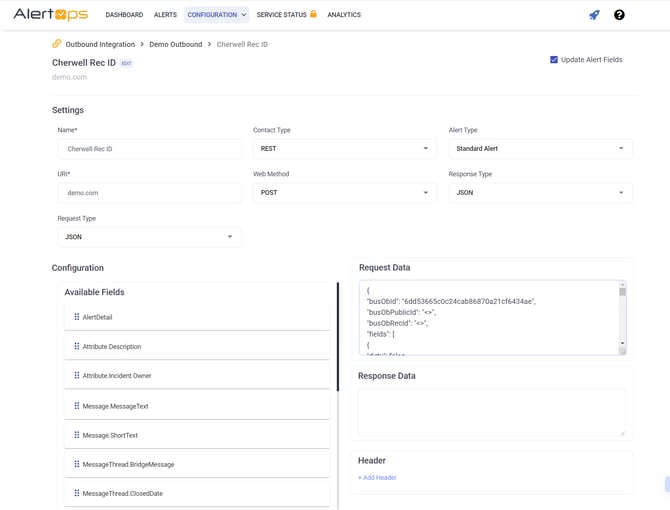This screenshot has height=510, width=670.
Task: Open the Configuration menu
Action: (x=216, y=15)
